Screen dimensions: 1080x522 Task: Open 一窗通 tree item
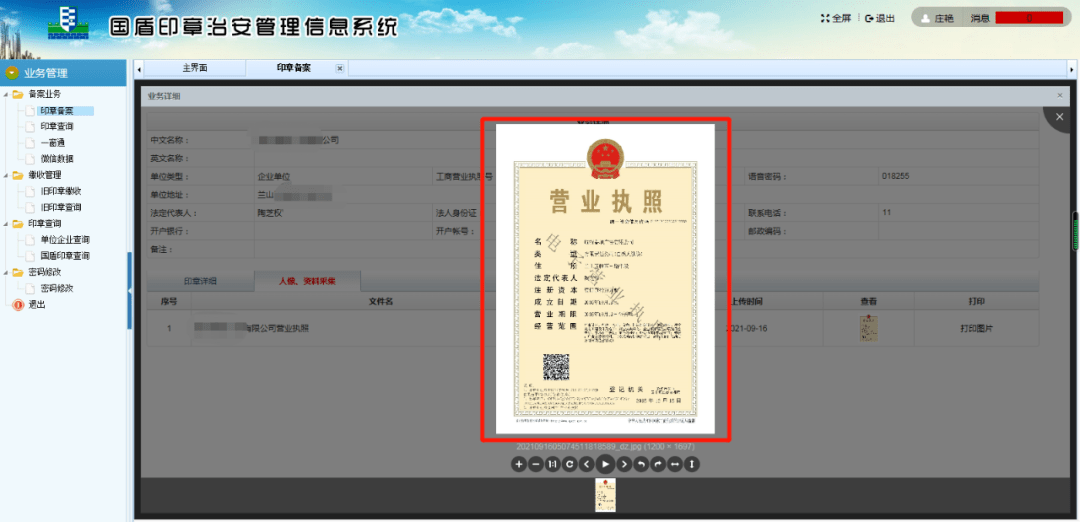(x=52, y=143)
